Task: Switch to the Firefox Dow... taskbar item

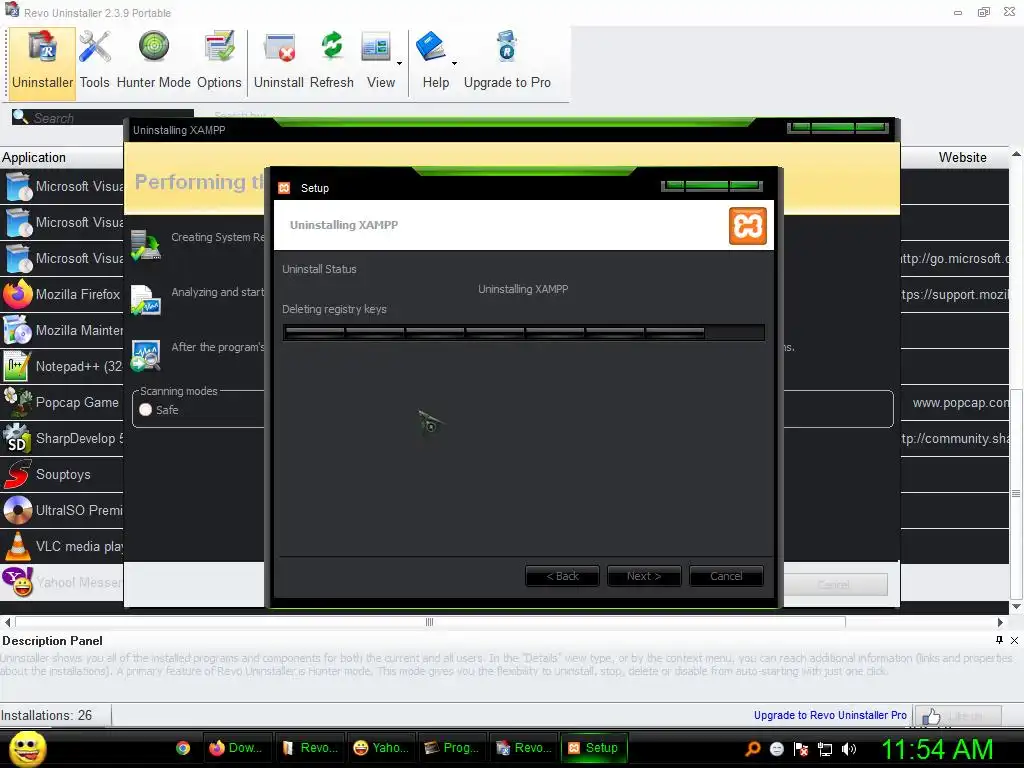Action: click(x=236, y=748)
